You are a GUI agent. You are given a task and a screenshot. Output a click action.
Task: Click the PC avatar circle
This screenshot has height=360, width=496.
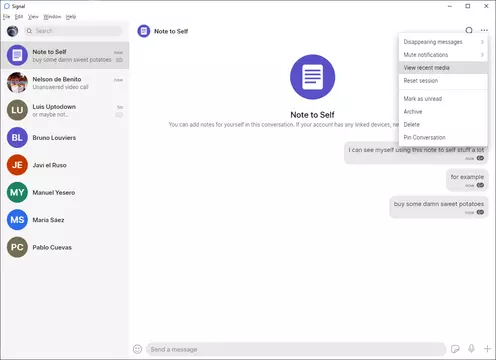point(17,247)
